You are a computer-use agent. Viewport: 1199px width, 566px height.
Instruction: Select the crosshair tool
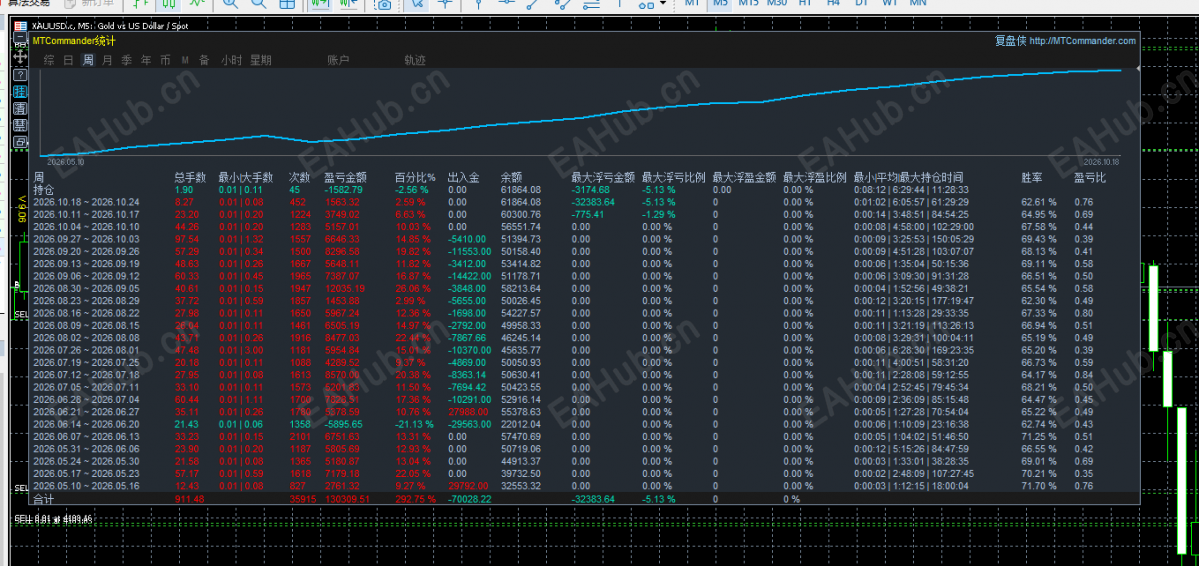tap(445, 4)
